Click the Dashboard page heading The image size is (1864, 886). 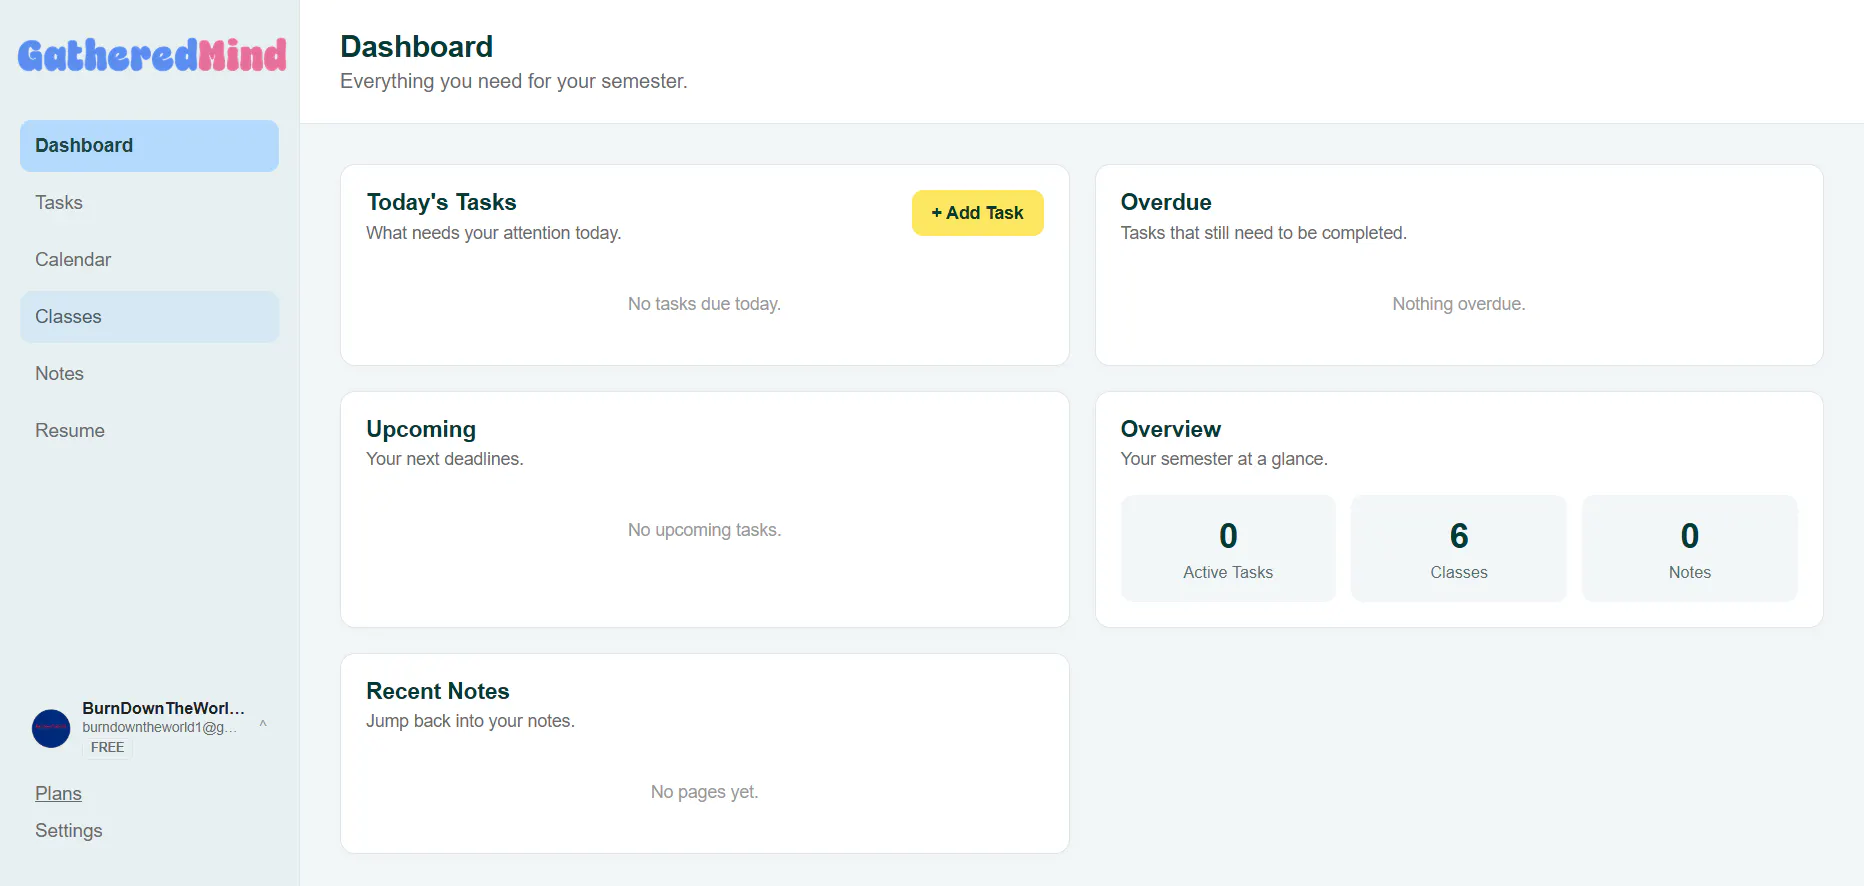click(416, 47)
